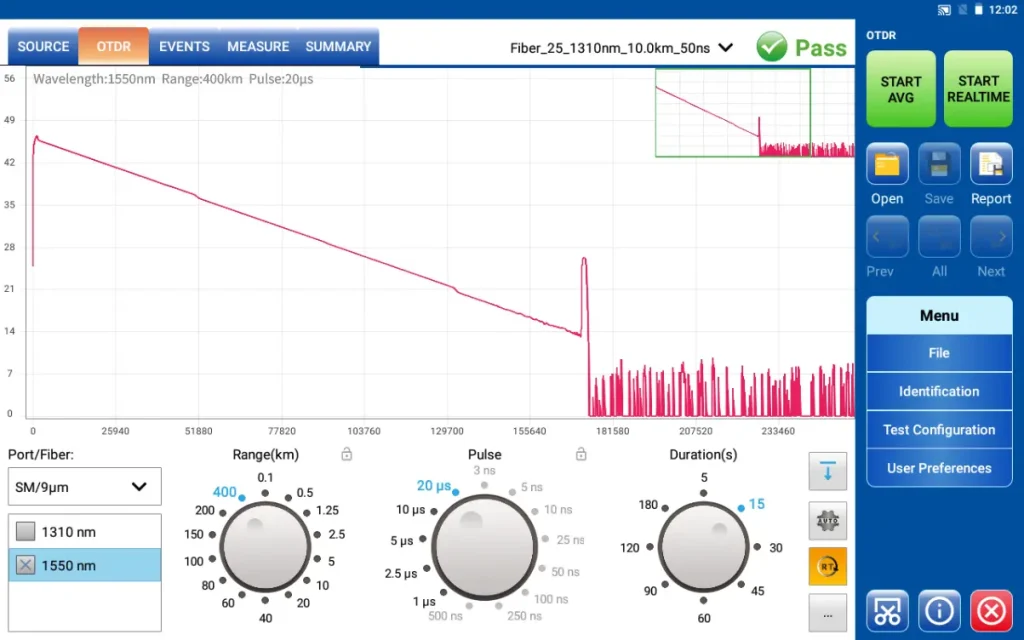Image resolution: width=1024 pixels, height=640 pixels.
Task: Toggle the Range lock icon
Action: coord(347,454)
